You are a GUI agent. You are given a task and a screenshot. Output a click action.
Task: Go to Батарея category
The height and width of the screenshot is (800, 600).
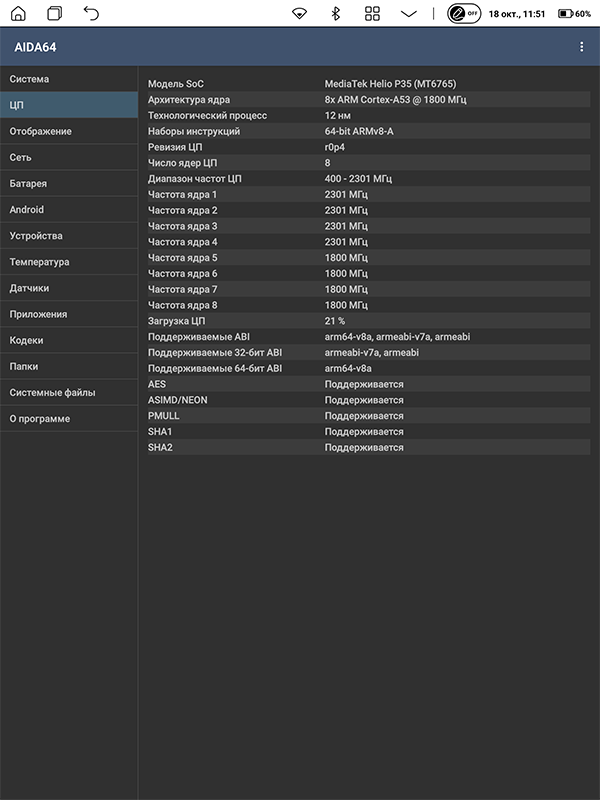coord(29,183)
